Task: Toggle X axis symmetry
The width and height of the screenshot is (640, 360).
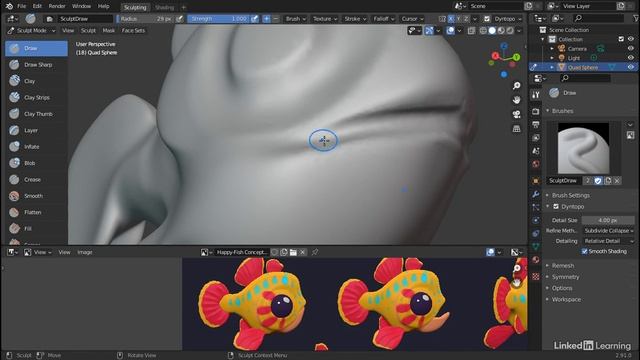Action: click(x=451, y=19)
